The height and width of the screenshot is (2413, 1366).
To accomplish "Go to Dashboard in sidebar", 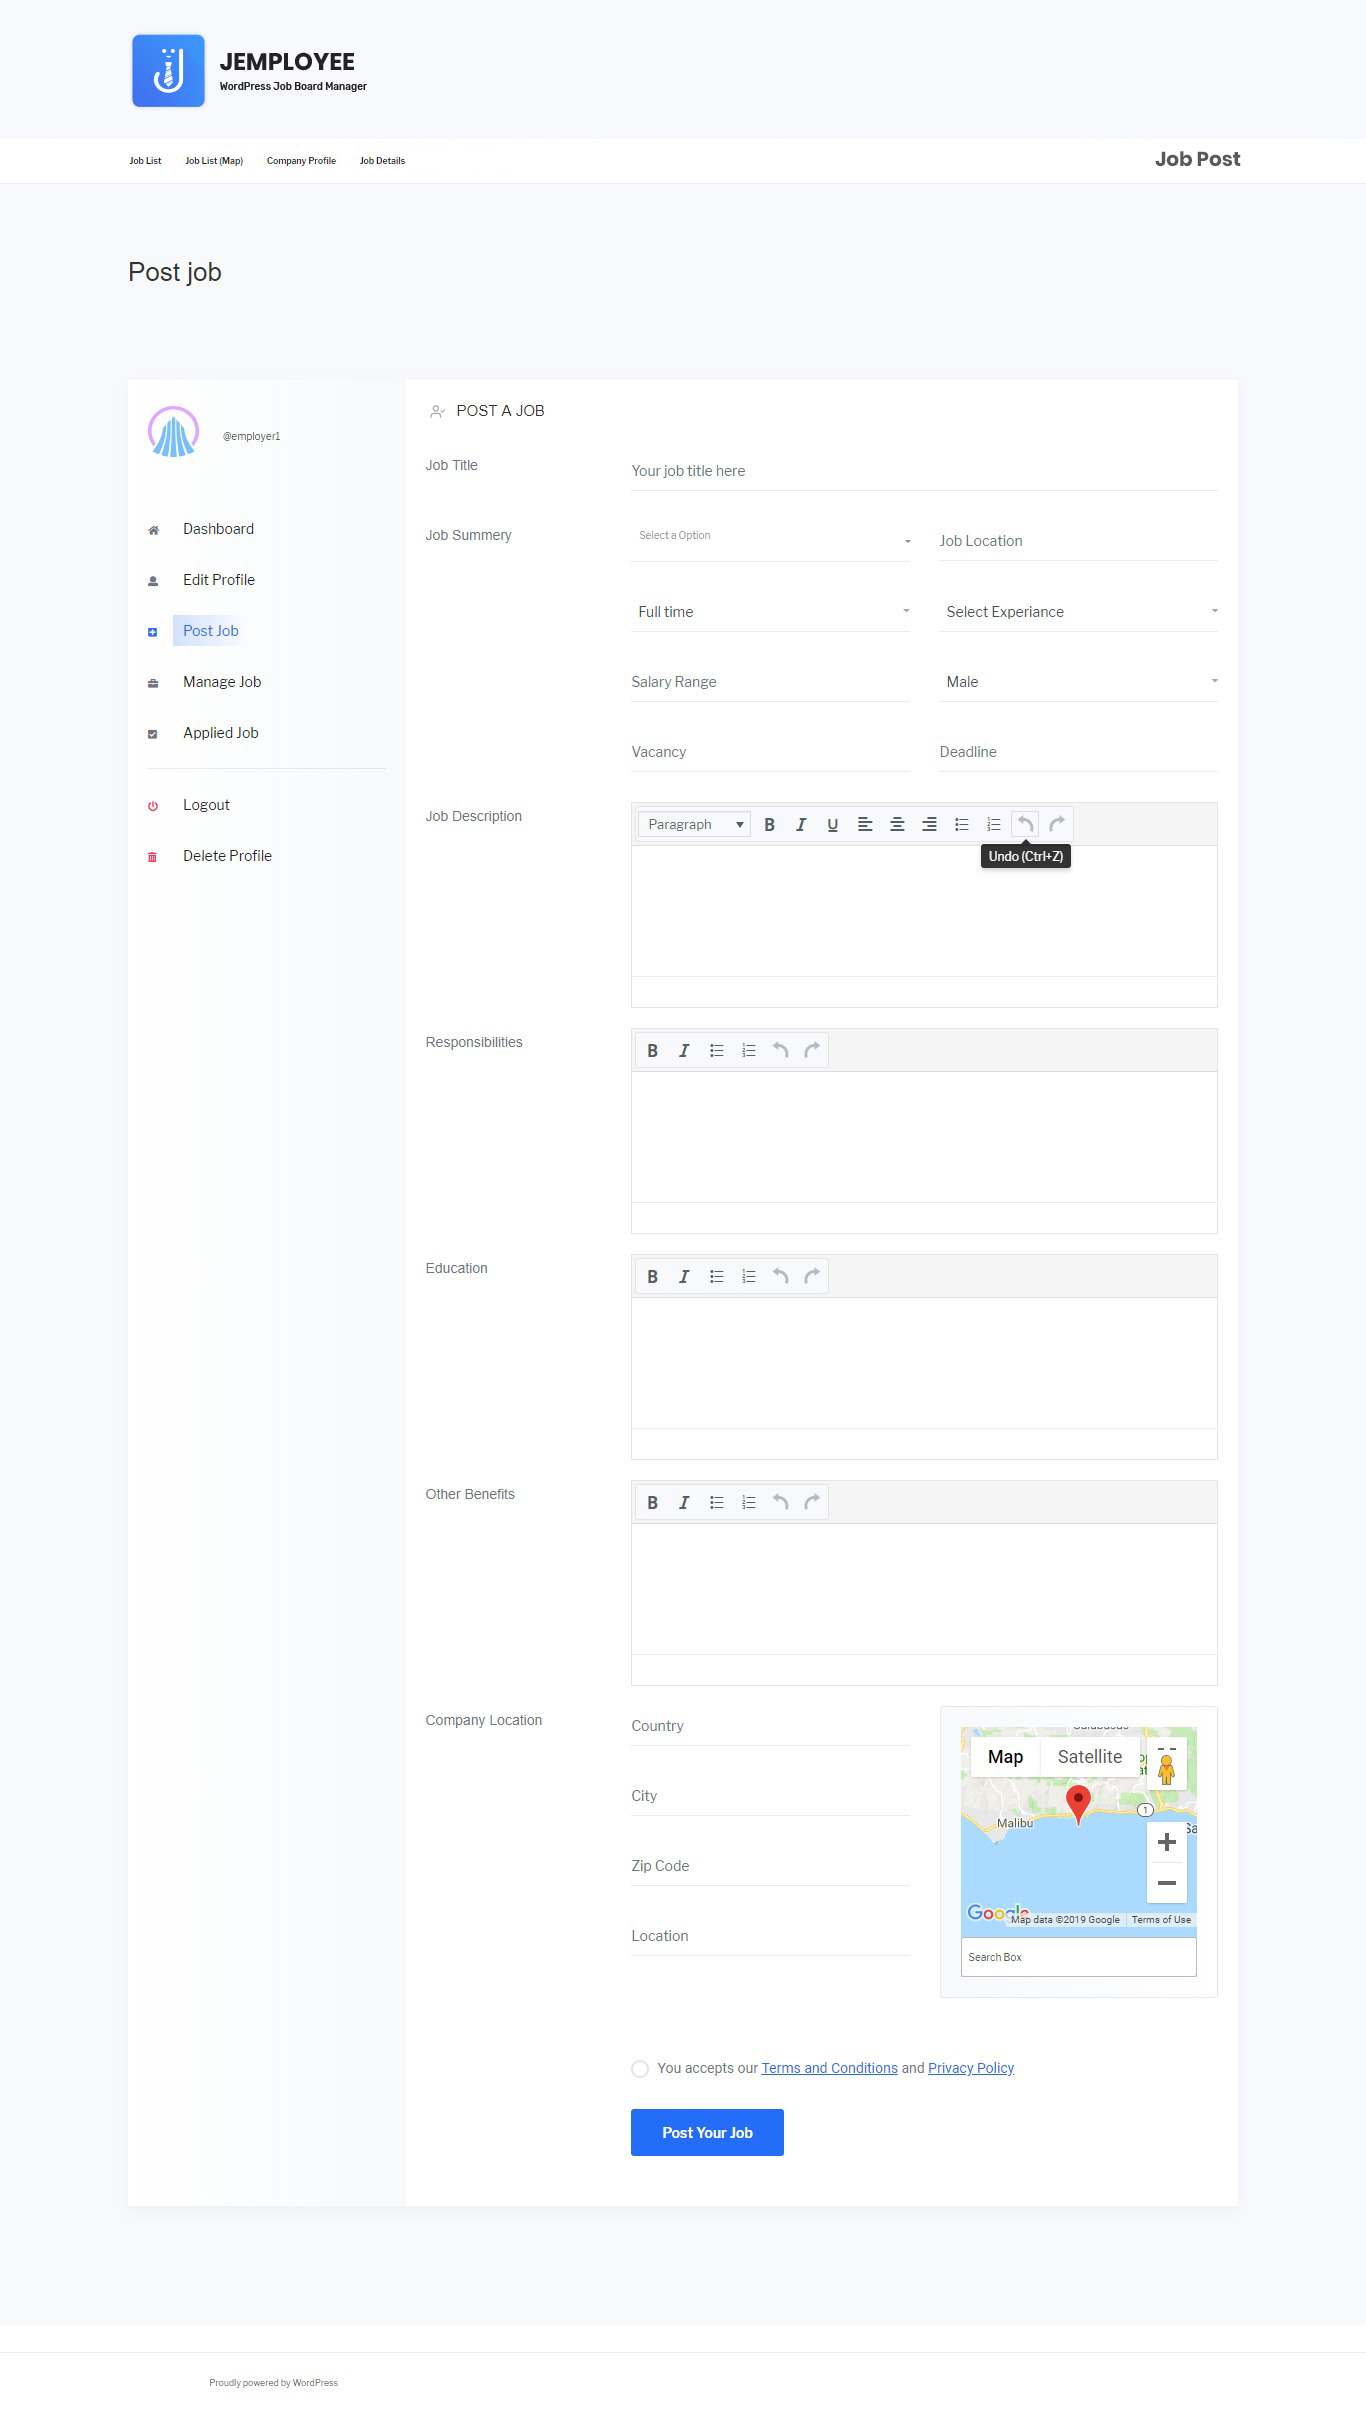I will tap(218, 529).
